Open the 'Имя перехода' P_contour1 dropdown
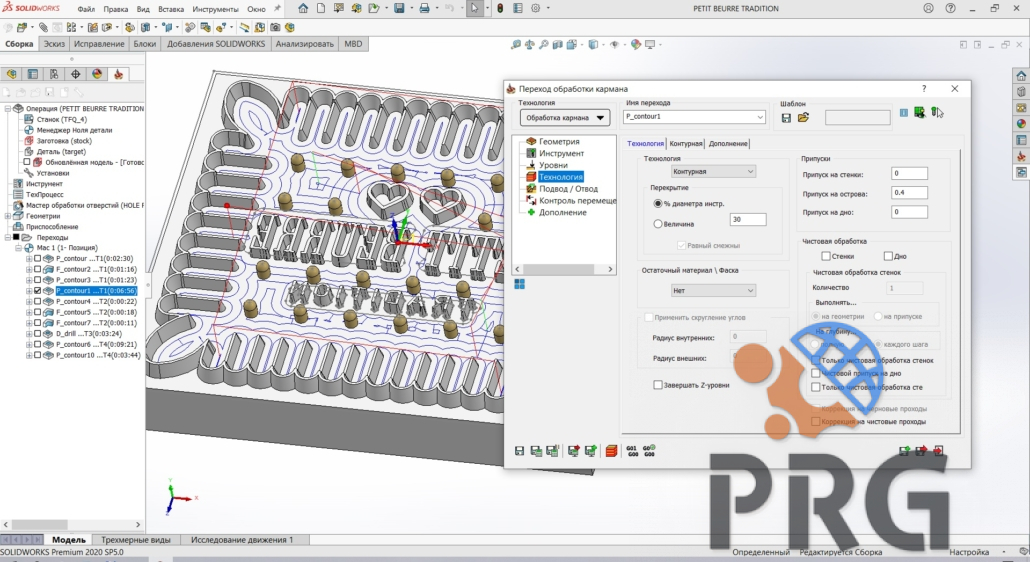 click(x=760, y=117)
